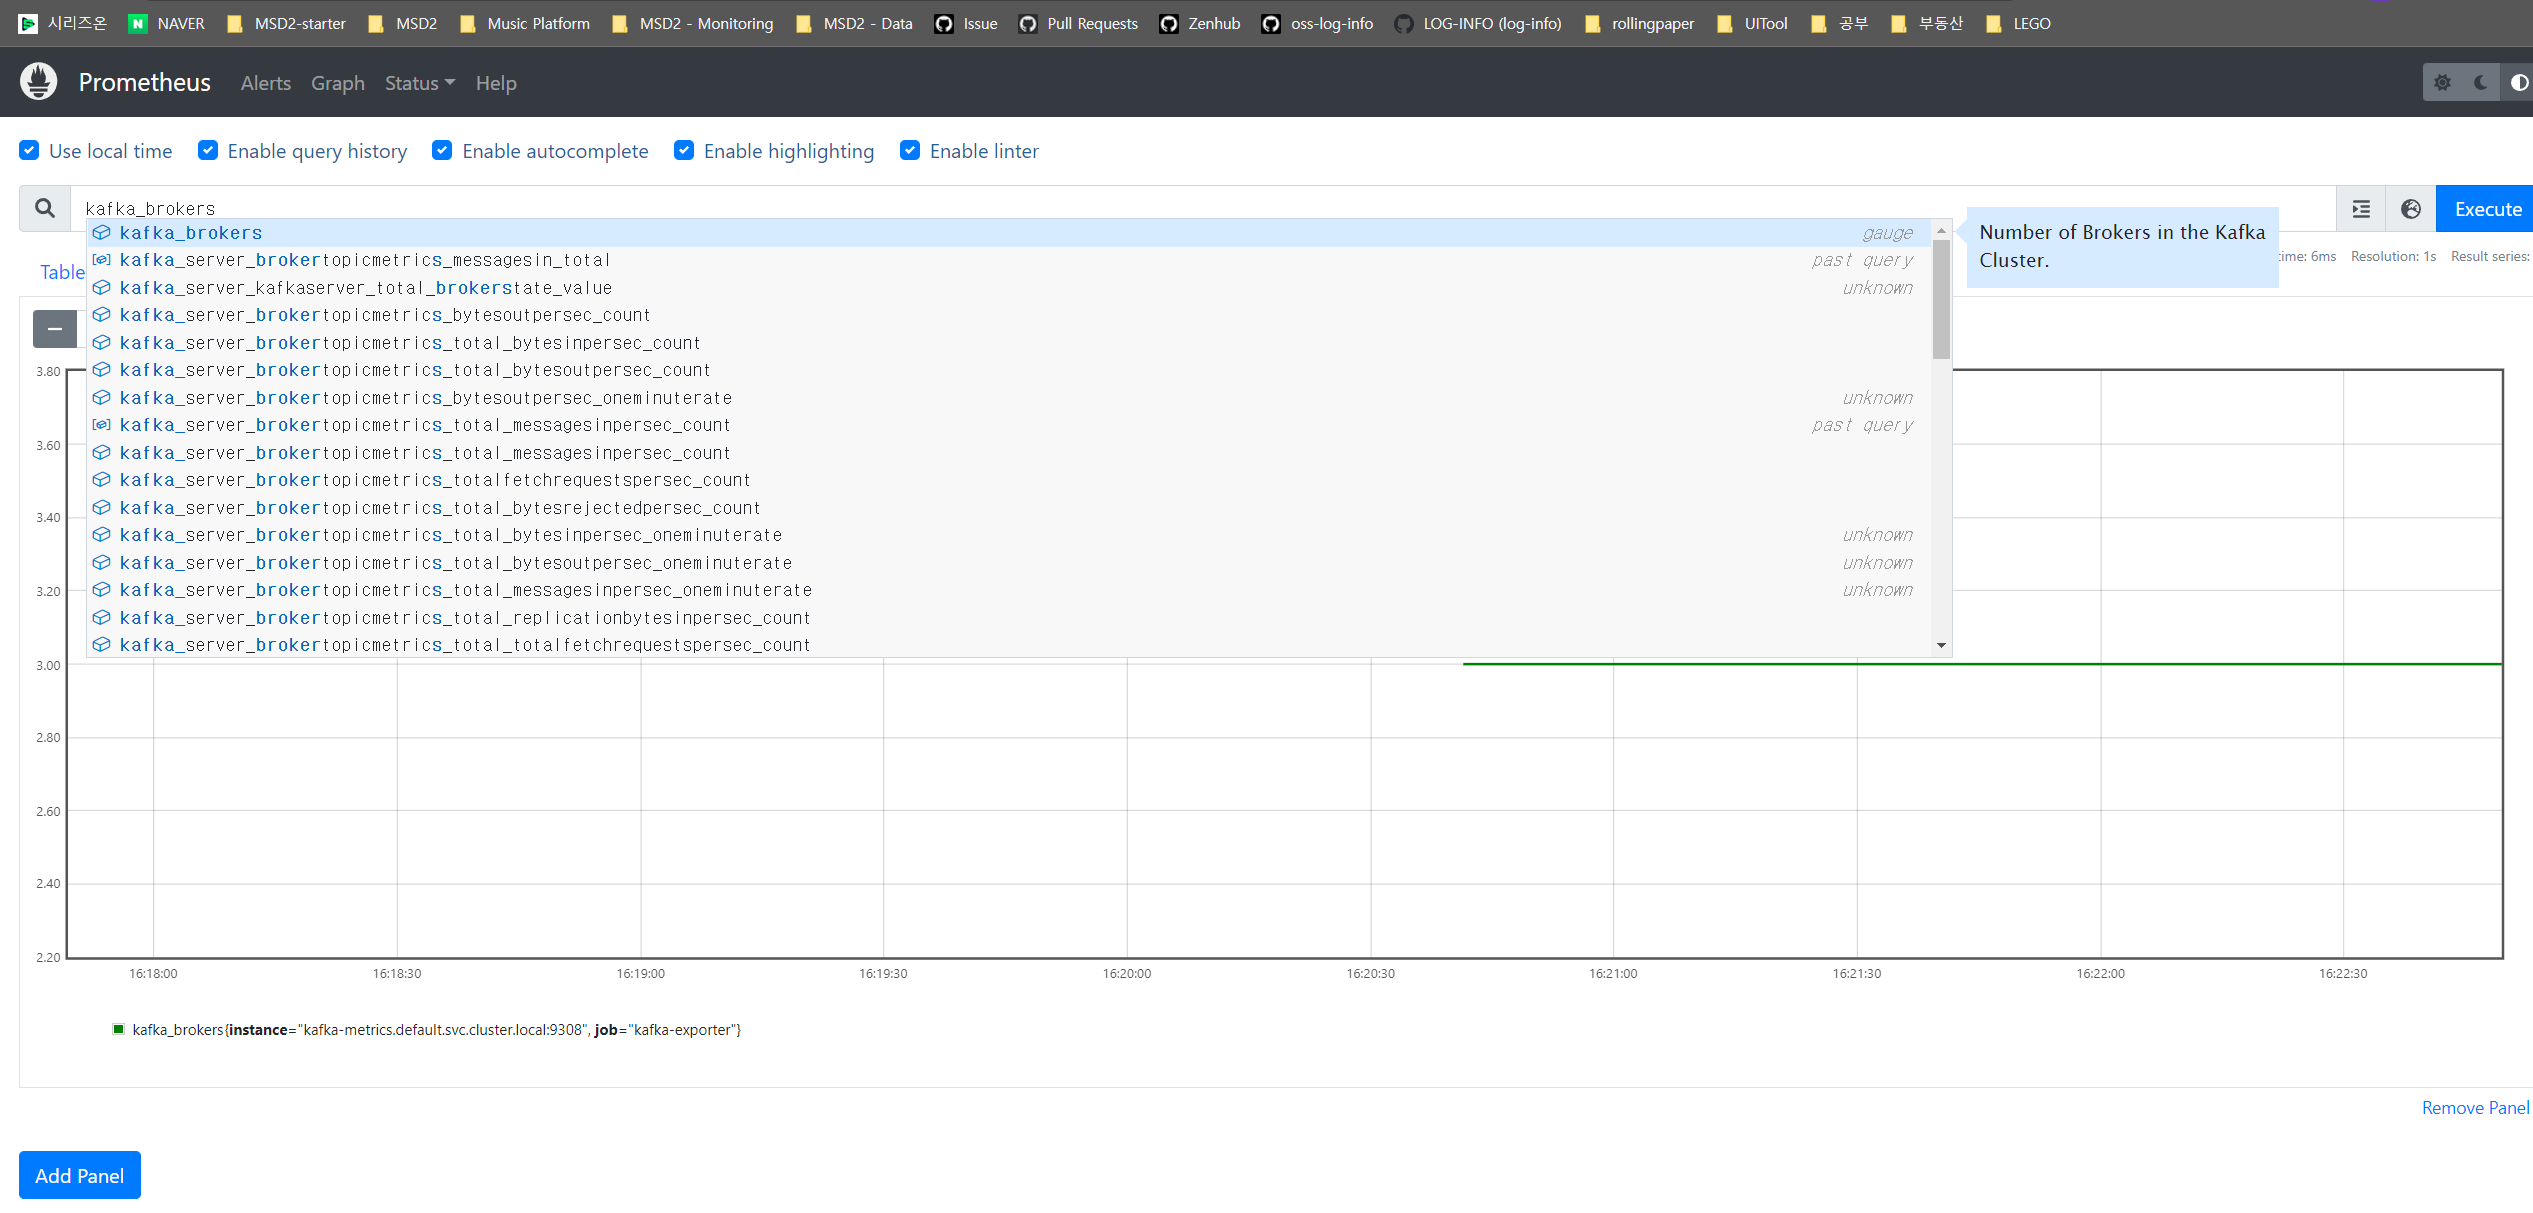Click the autocomplete list scroll-down arrow
The image size is (2533, 1213).
pos(1941,645)
